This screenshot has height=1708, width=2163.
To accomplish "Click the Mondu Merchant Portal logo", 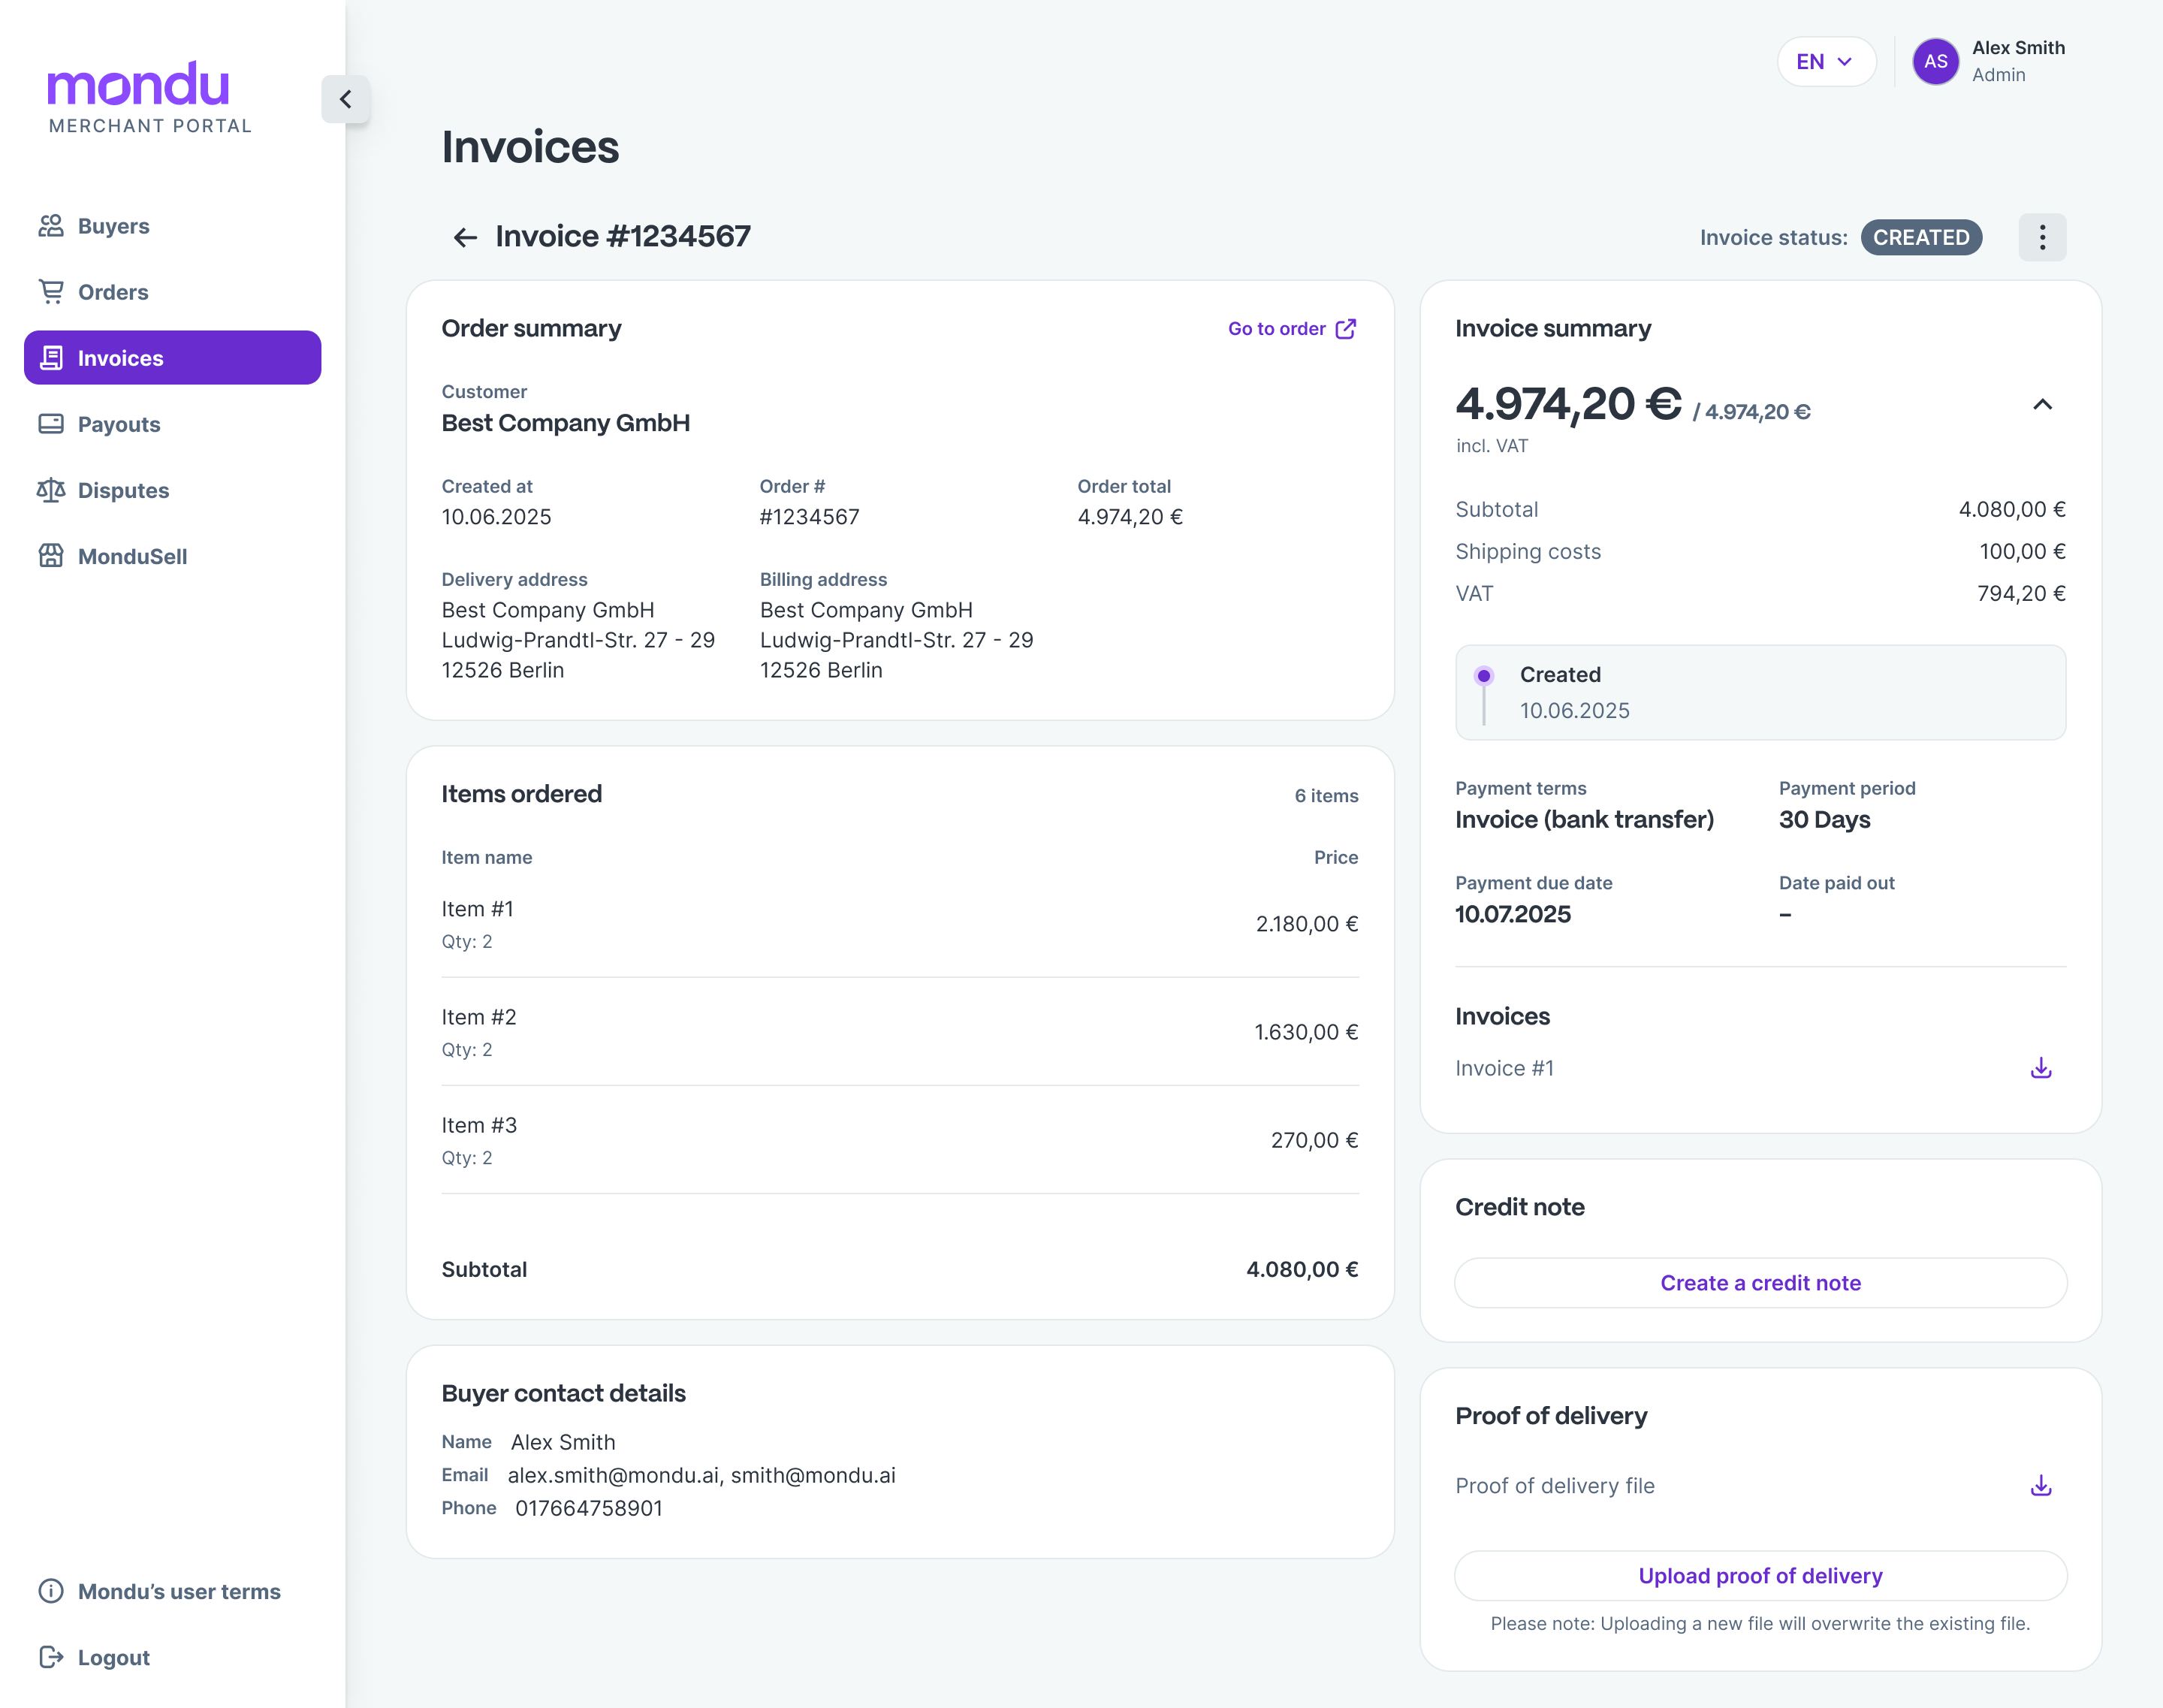I will [149, 98].
